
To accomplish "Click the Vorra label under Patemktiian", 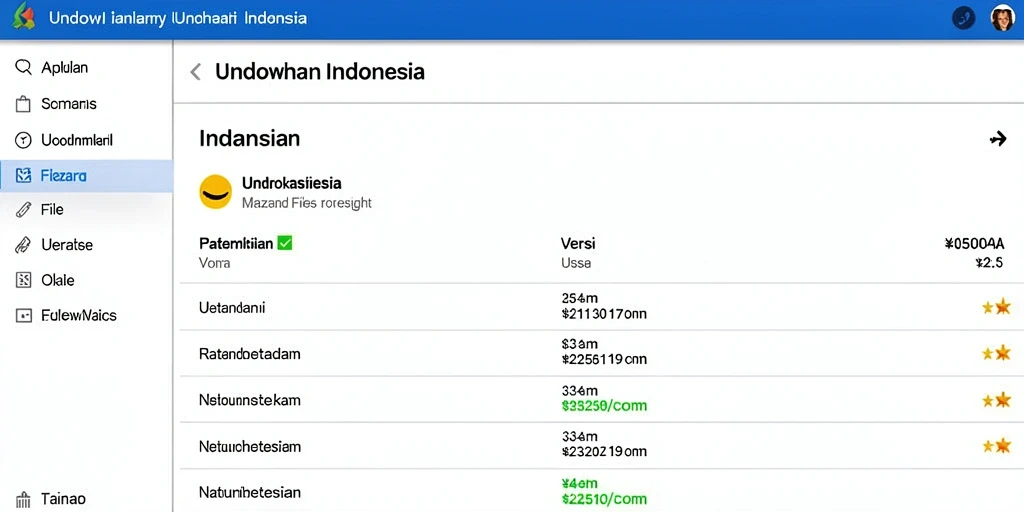I will pos(214,263).
